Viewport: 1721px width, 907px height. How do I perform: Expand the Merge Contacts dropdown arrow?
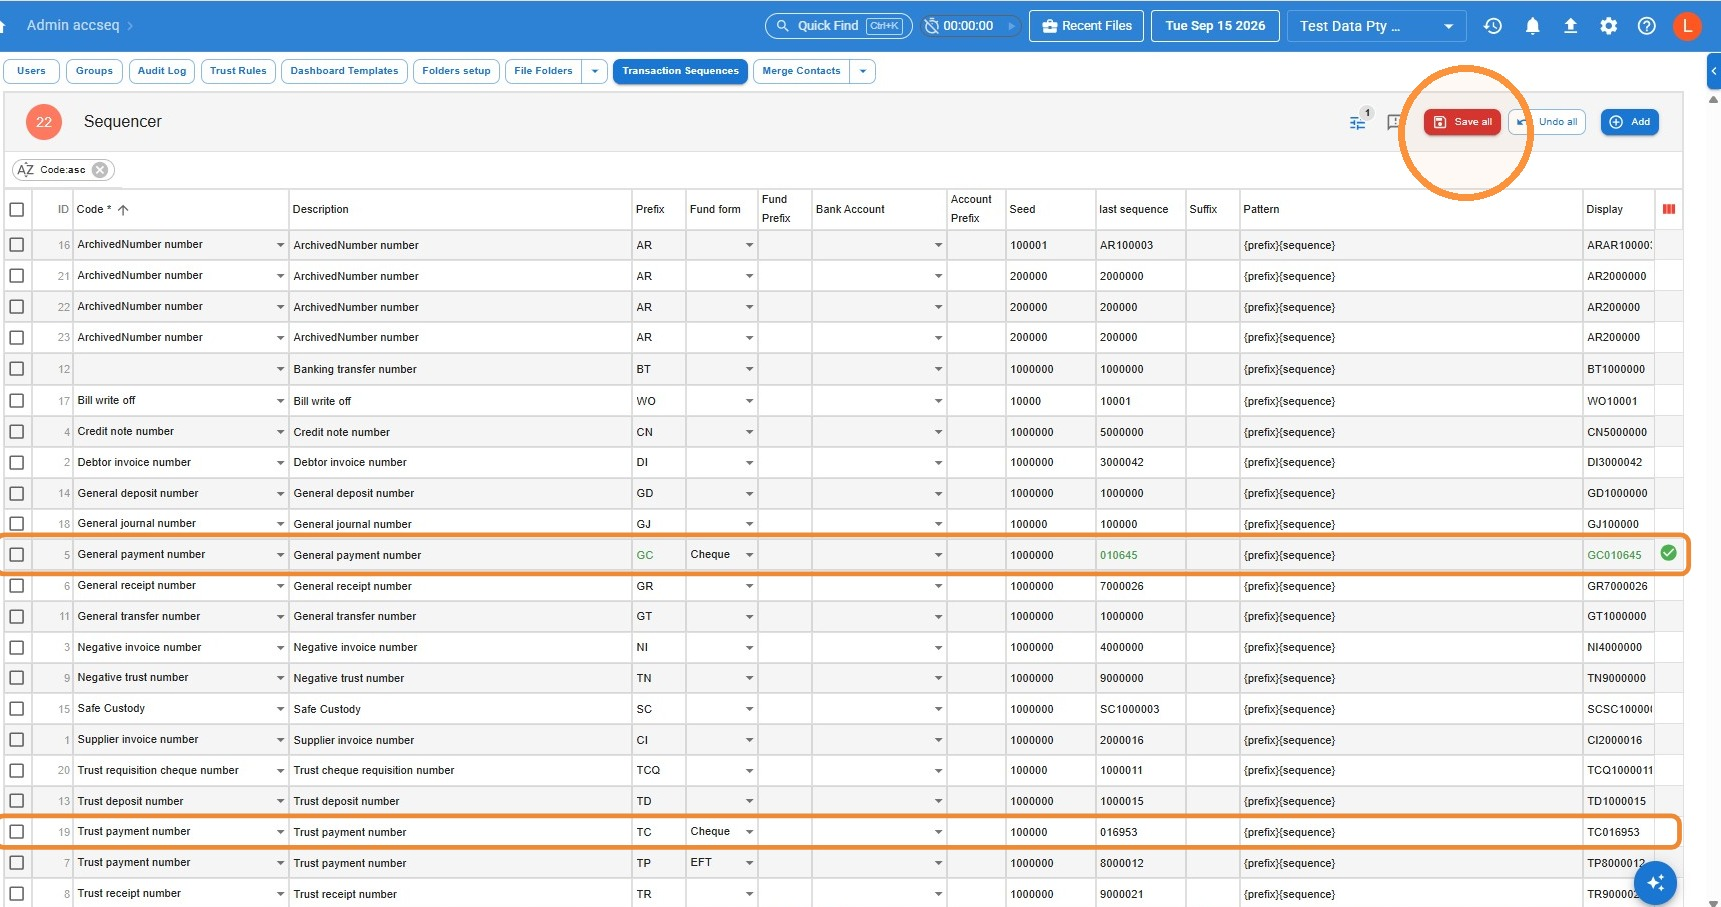(x=863, y=71)
